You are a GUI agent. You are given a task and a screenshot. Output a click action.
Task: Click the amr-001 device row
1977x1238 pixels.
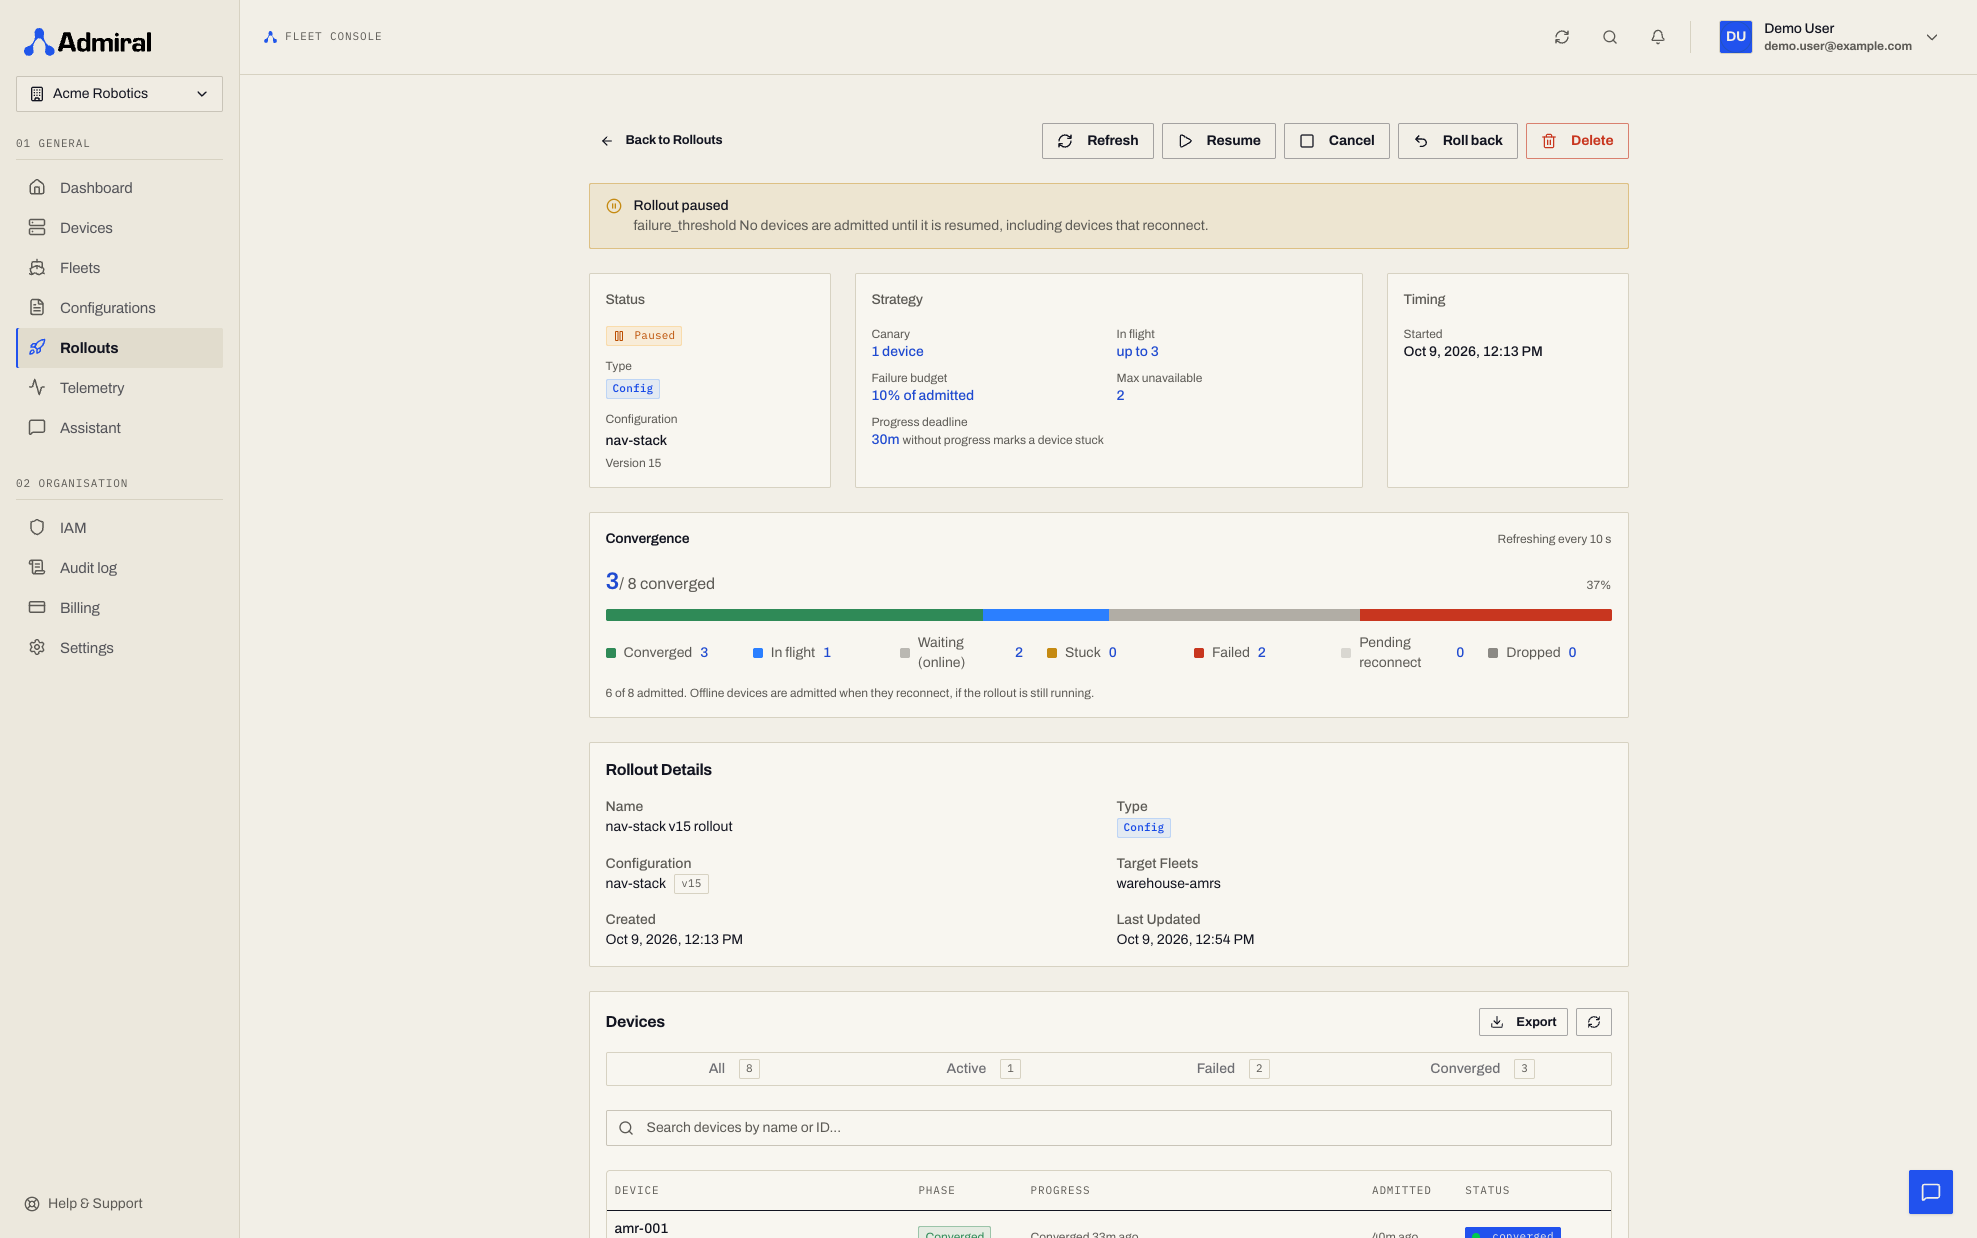1108,1226
